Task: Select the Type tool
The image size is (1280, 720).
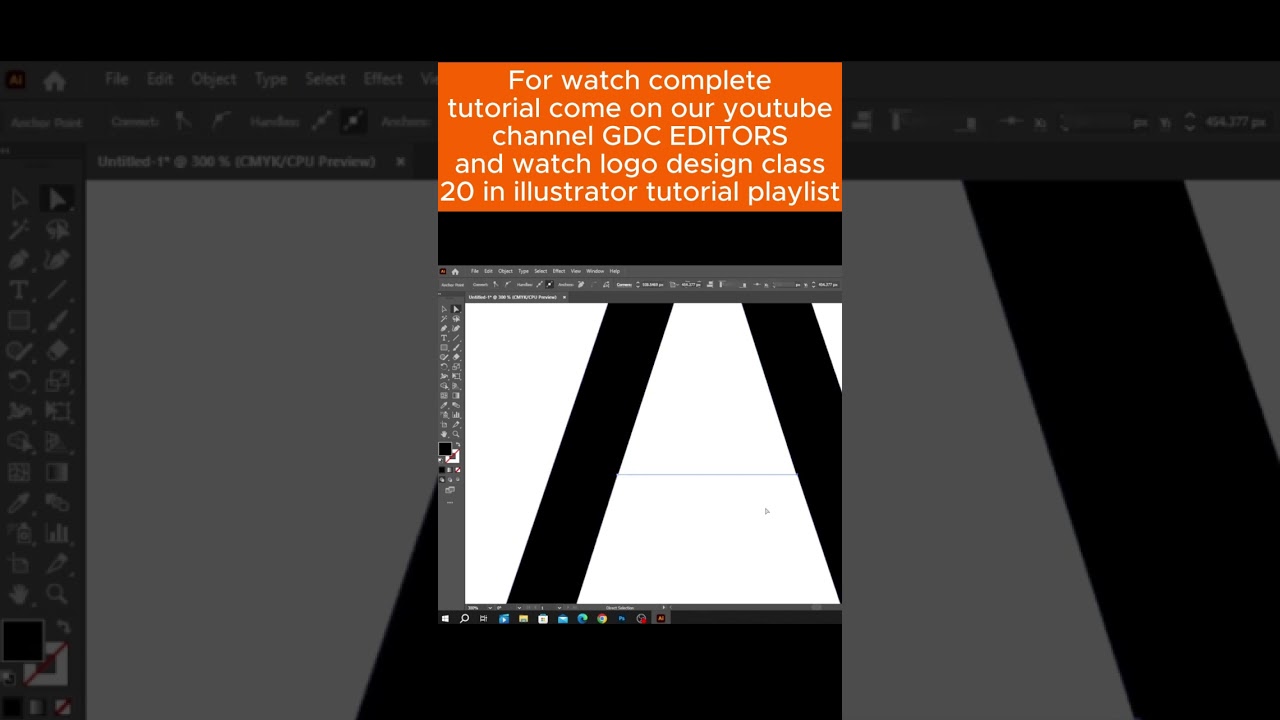Action: tap(444, 338)
